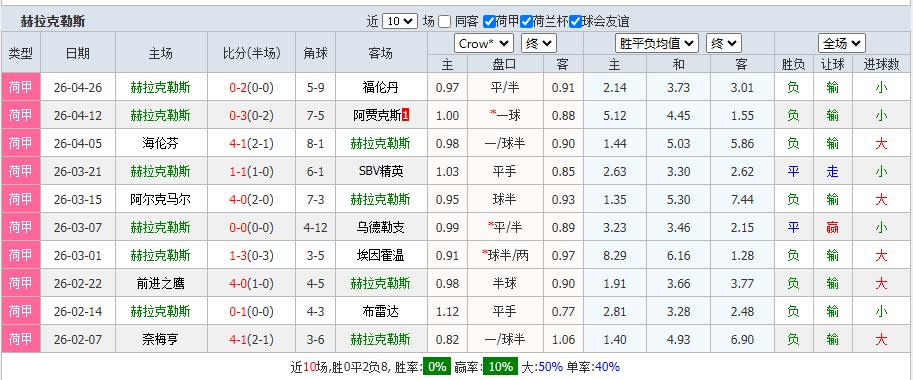Uncheck the 荷兰杯 filter checkbox
This screenshot has height=380, width=913.
[526, 22]
